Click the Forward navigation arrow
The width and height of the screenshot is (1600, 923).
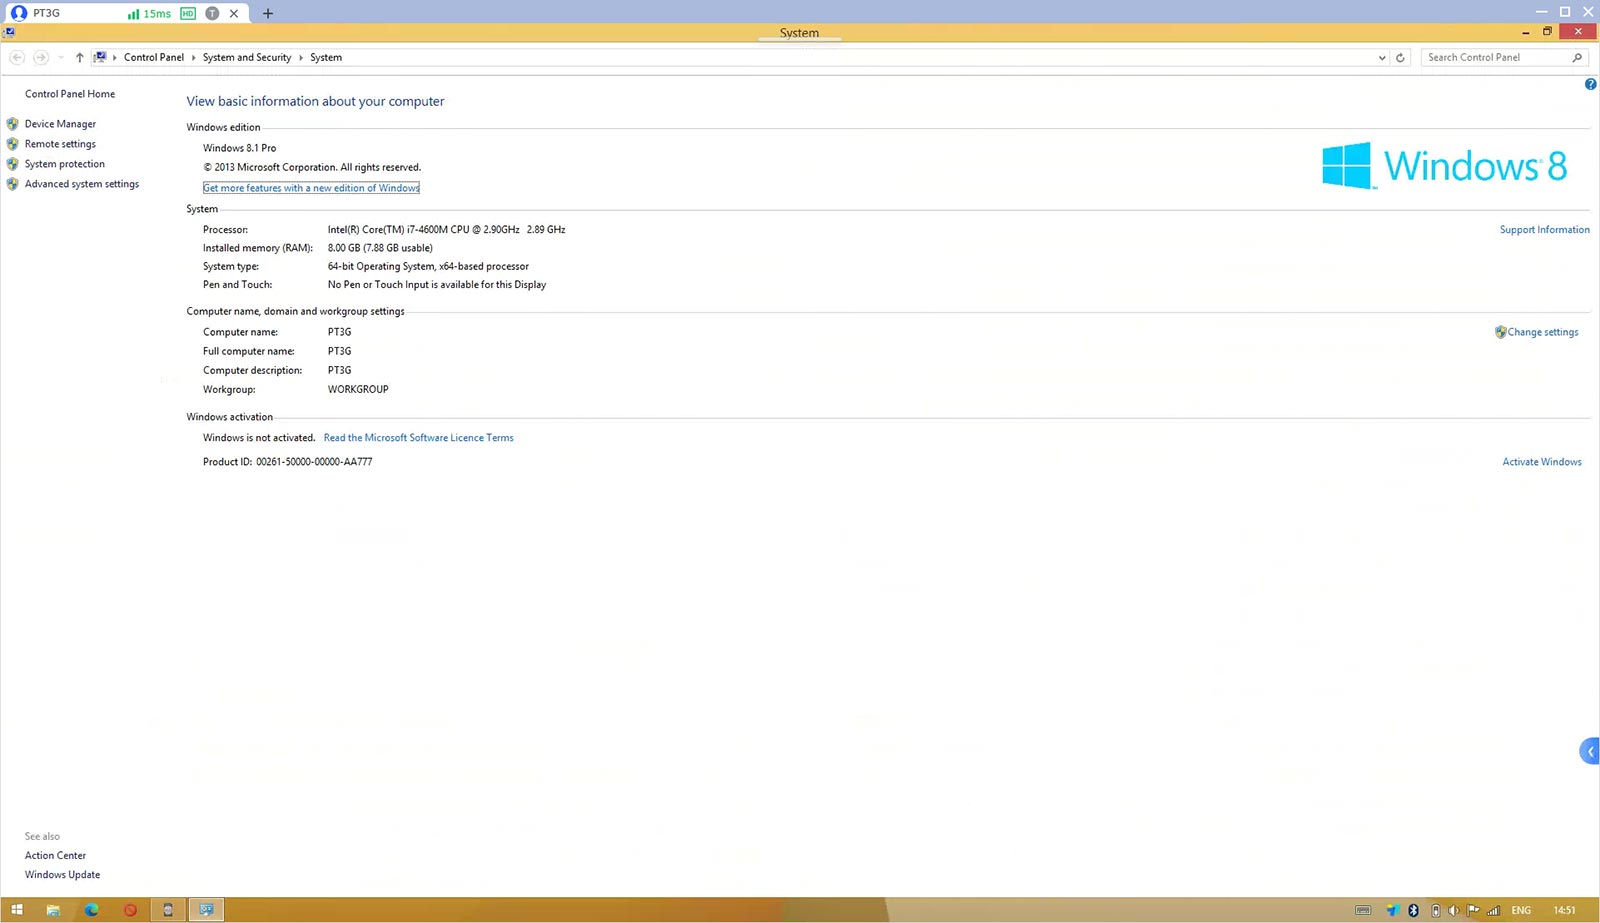[41, 58]
